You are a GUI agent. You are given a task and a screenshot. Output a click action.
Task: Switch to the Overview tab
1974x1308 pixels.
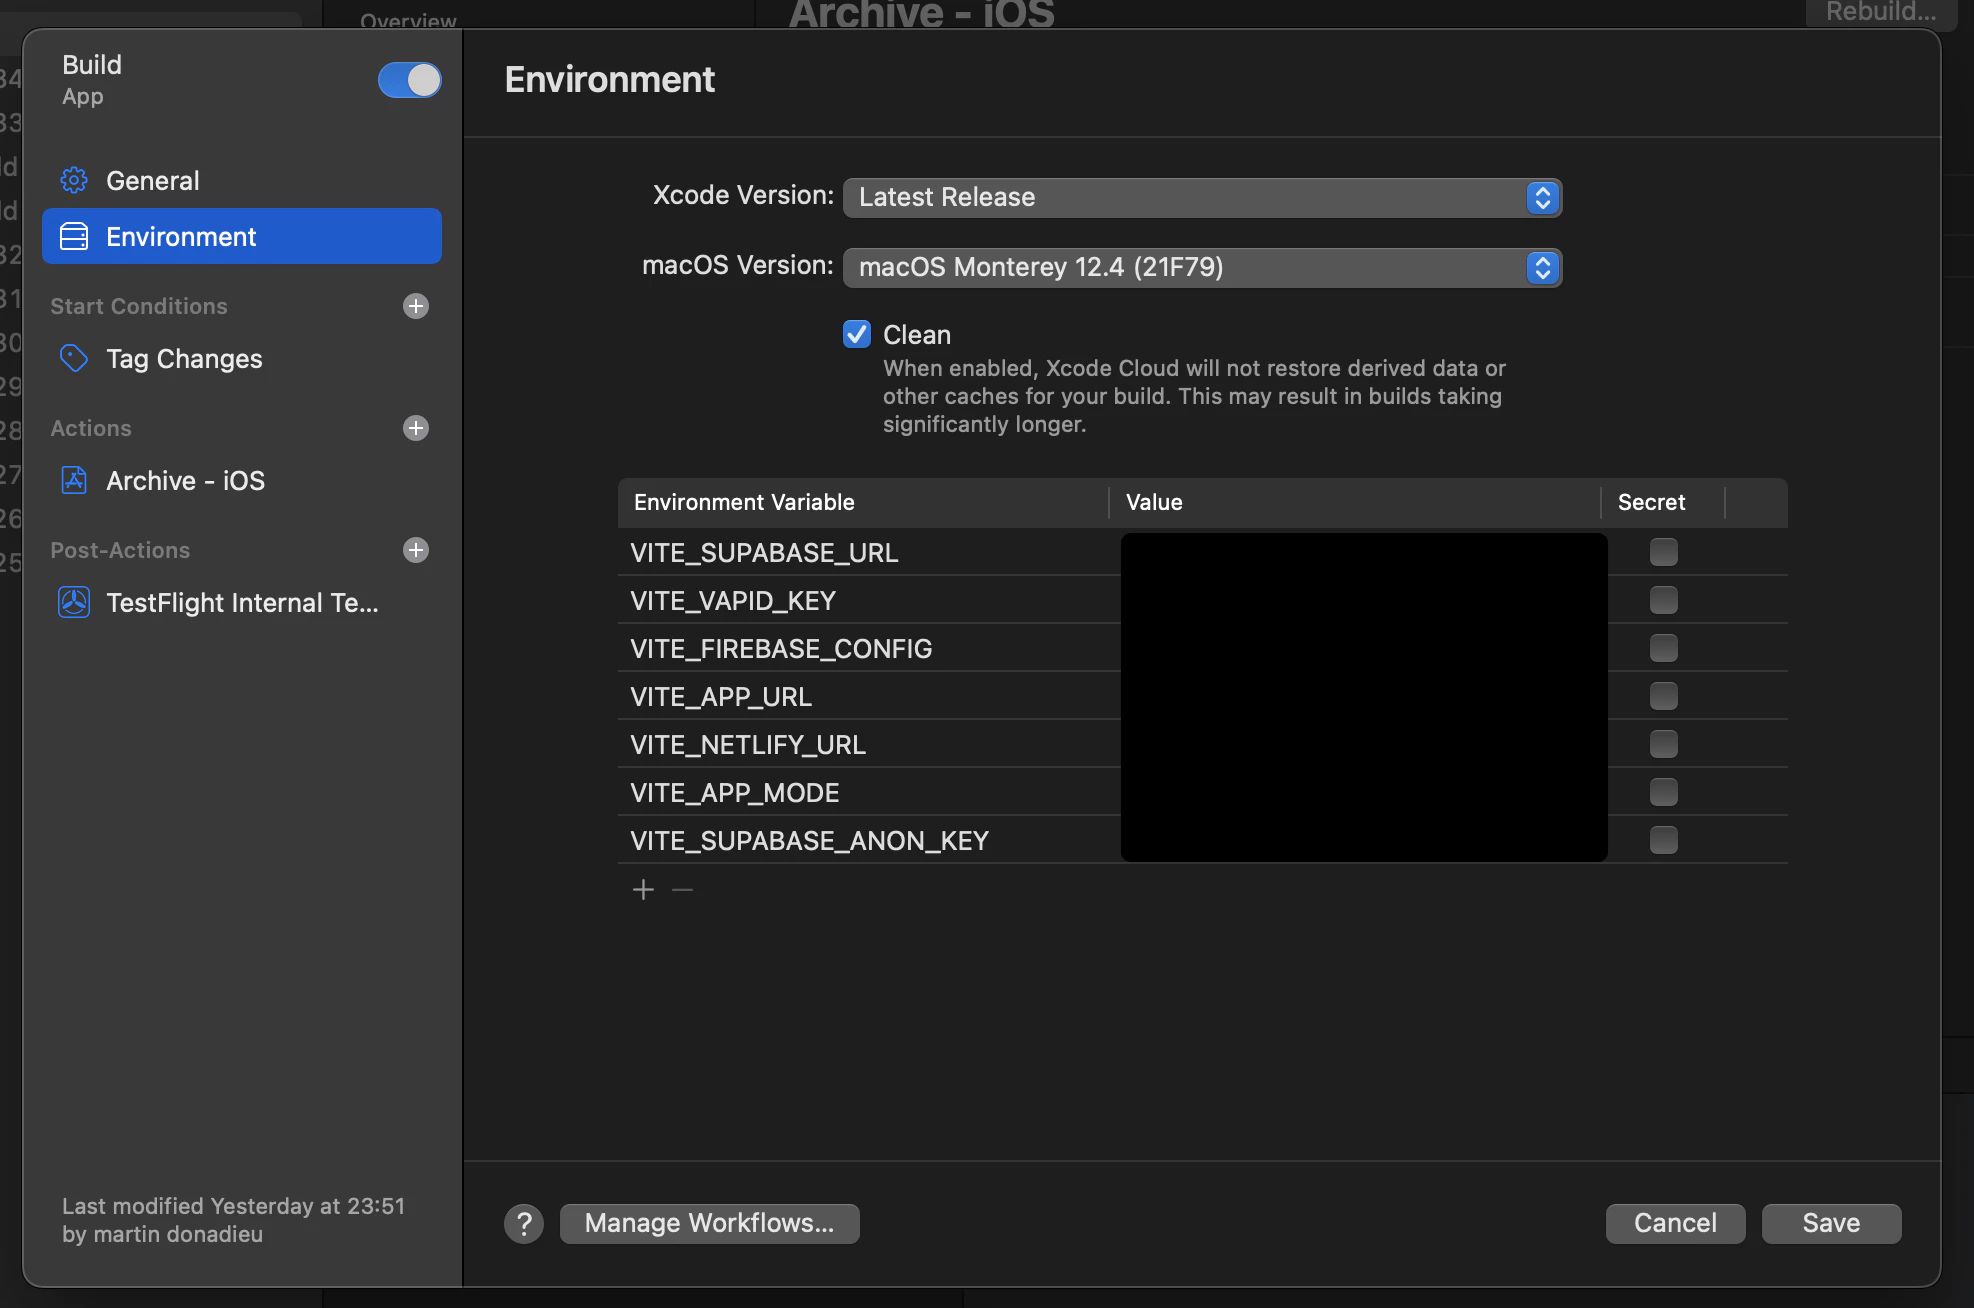click(408, 18)
